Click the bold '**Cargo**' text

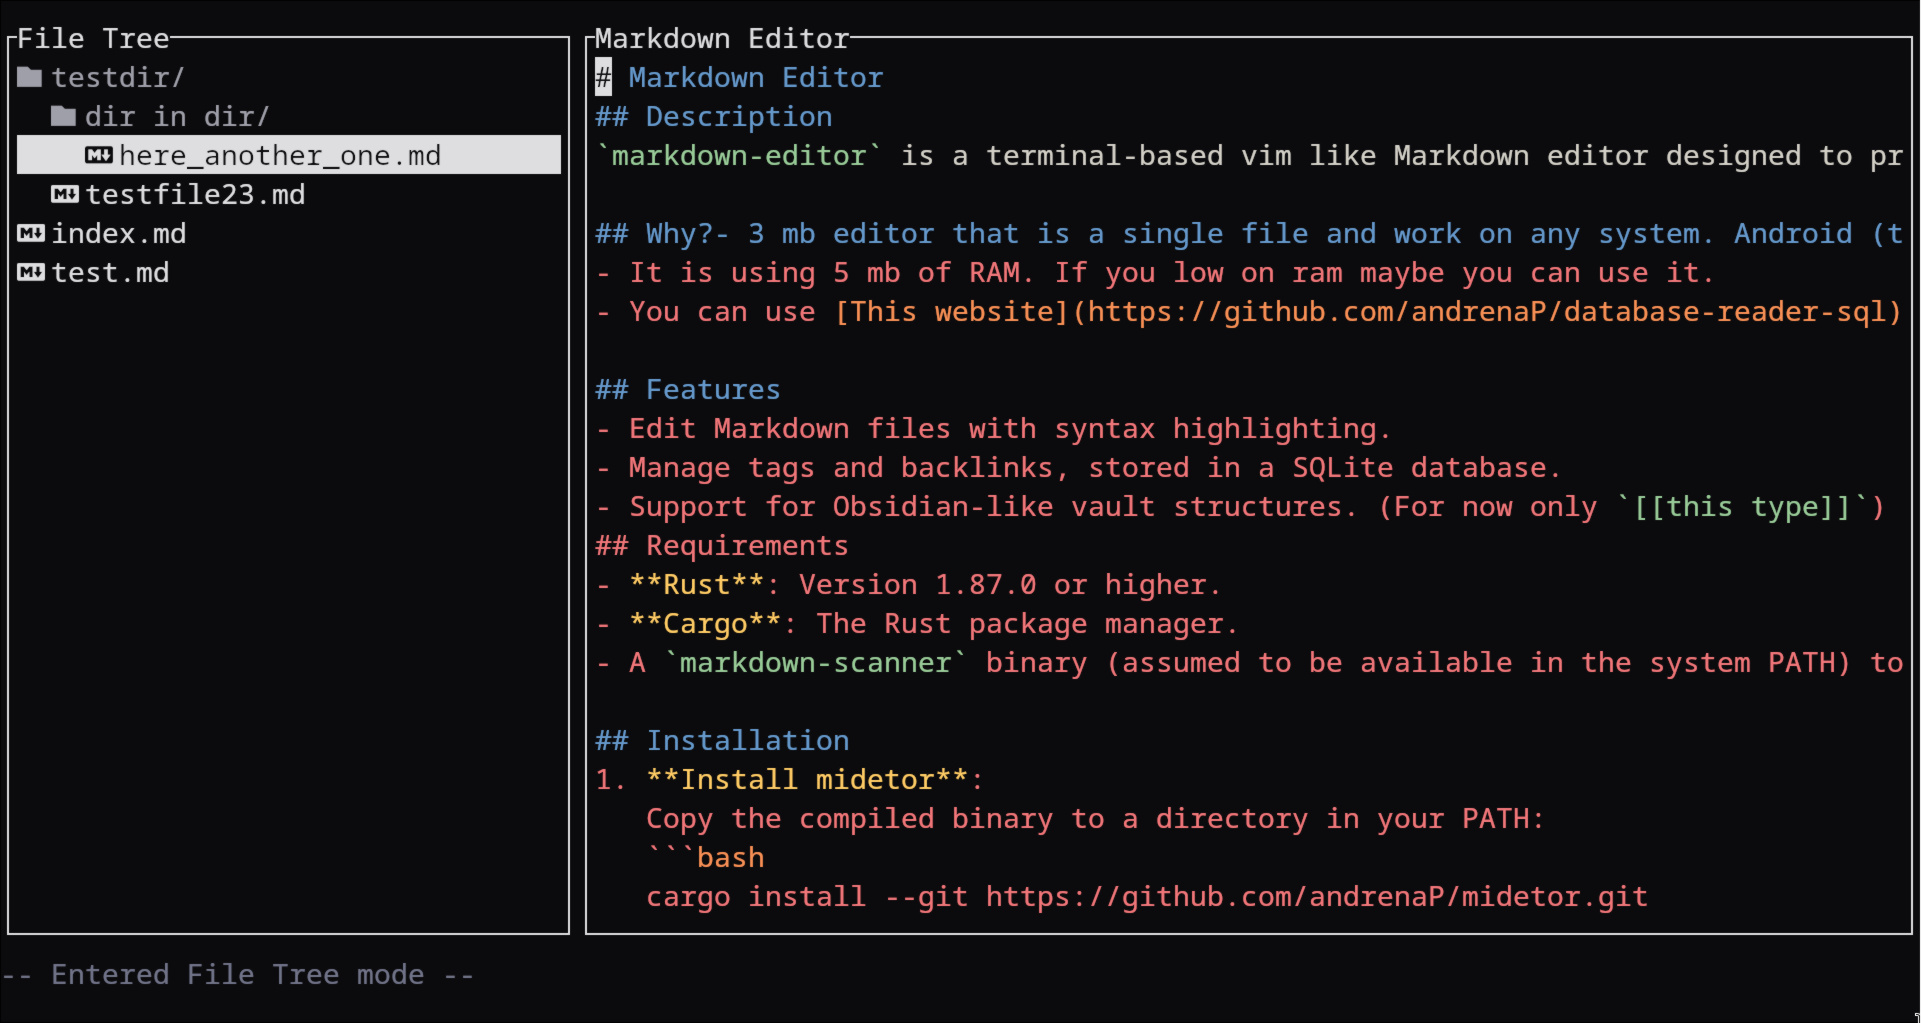(x=705, y=623)
